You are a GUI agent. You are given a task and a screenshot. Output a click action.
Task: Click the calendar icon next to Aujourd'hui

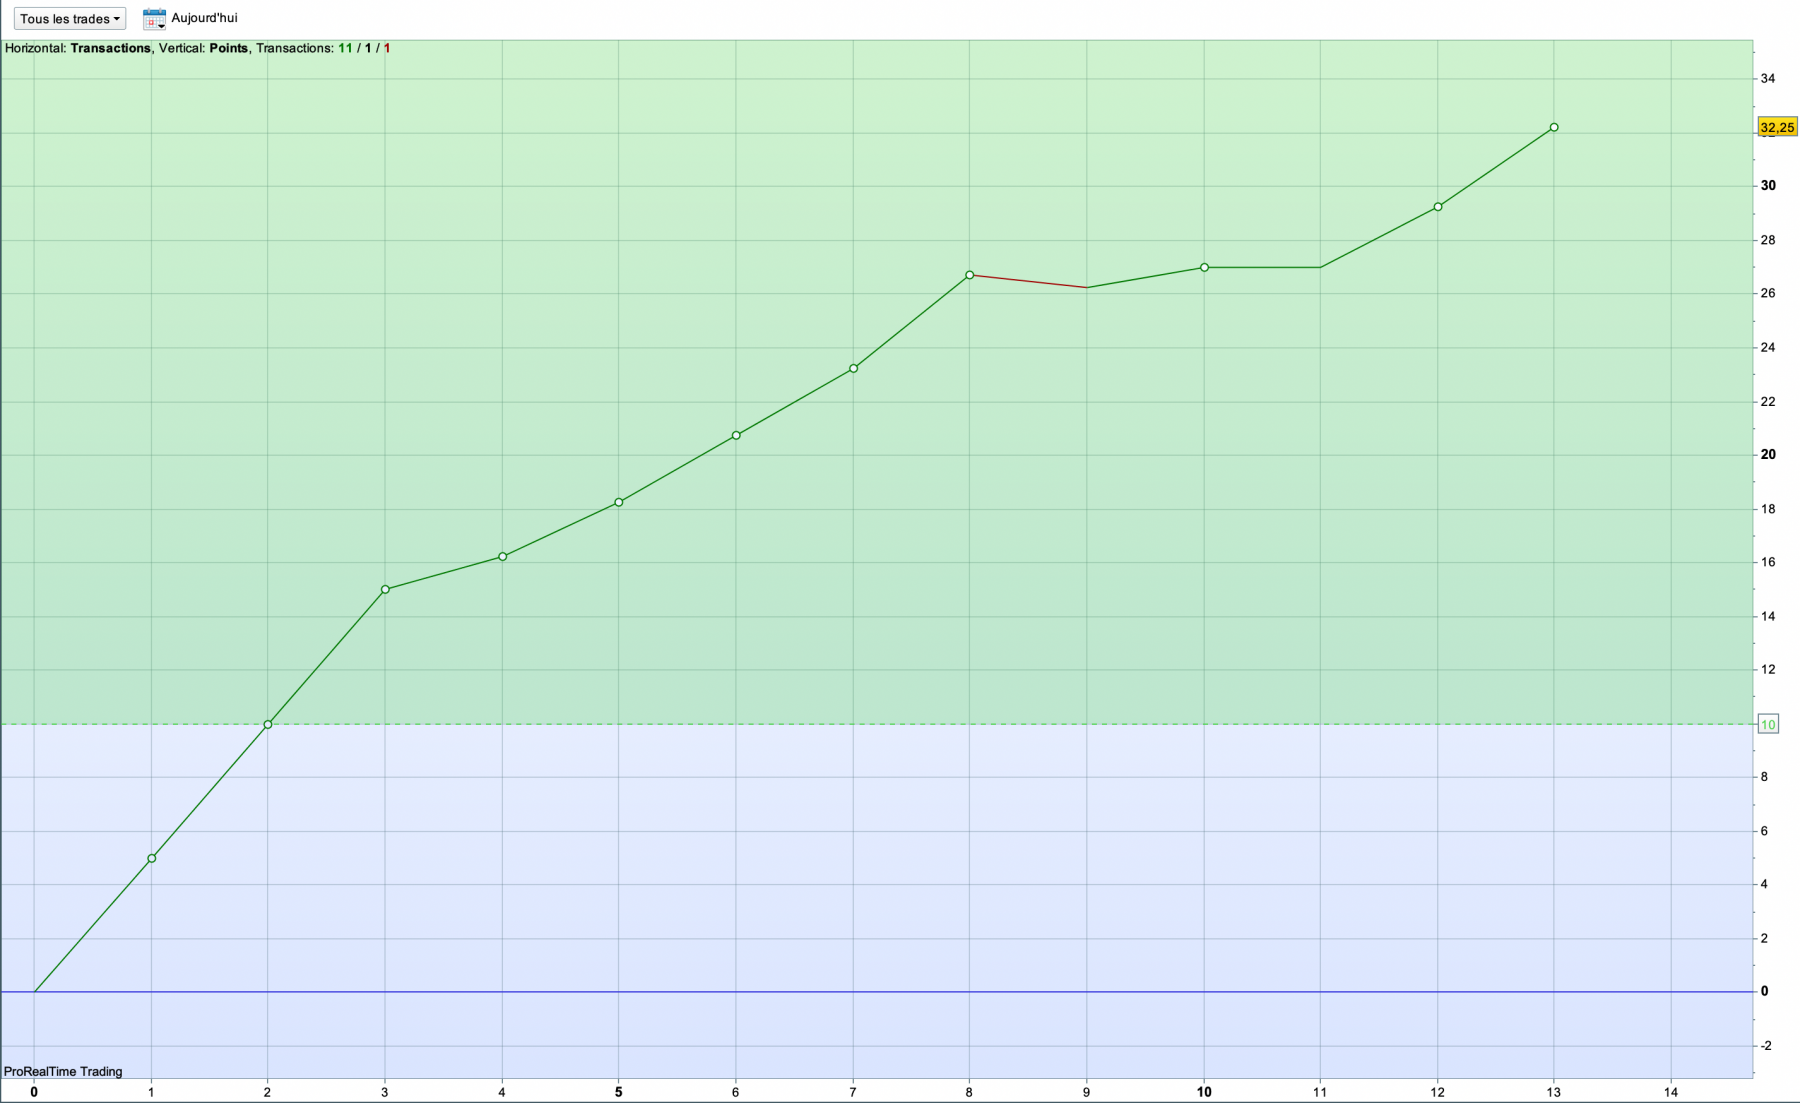154,19
